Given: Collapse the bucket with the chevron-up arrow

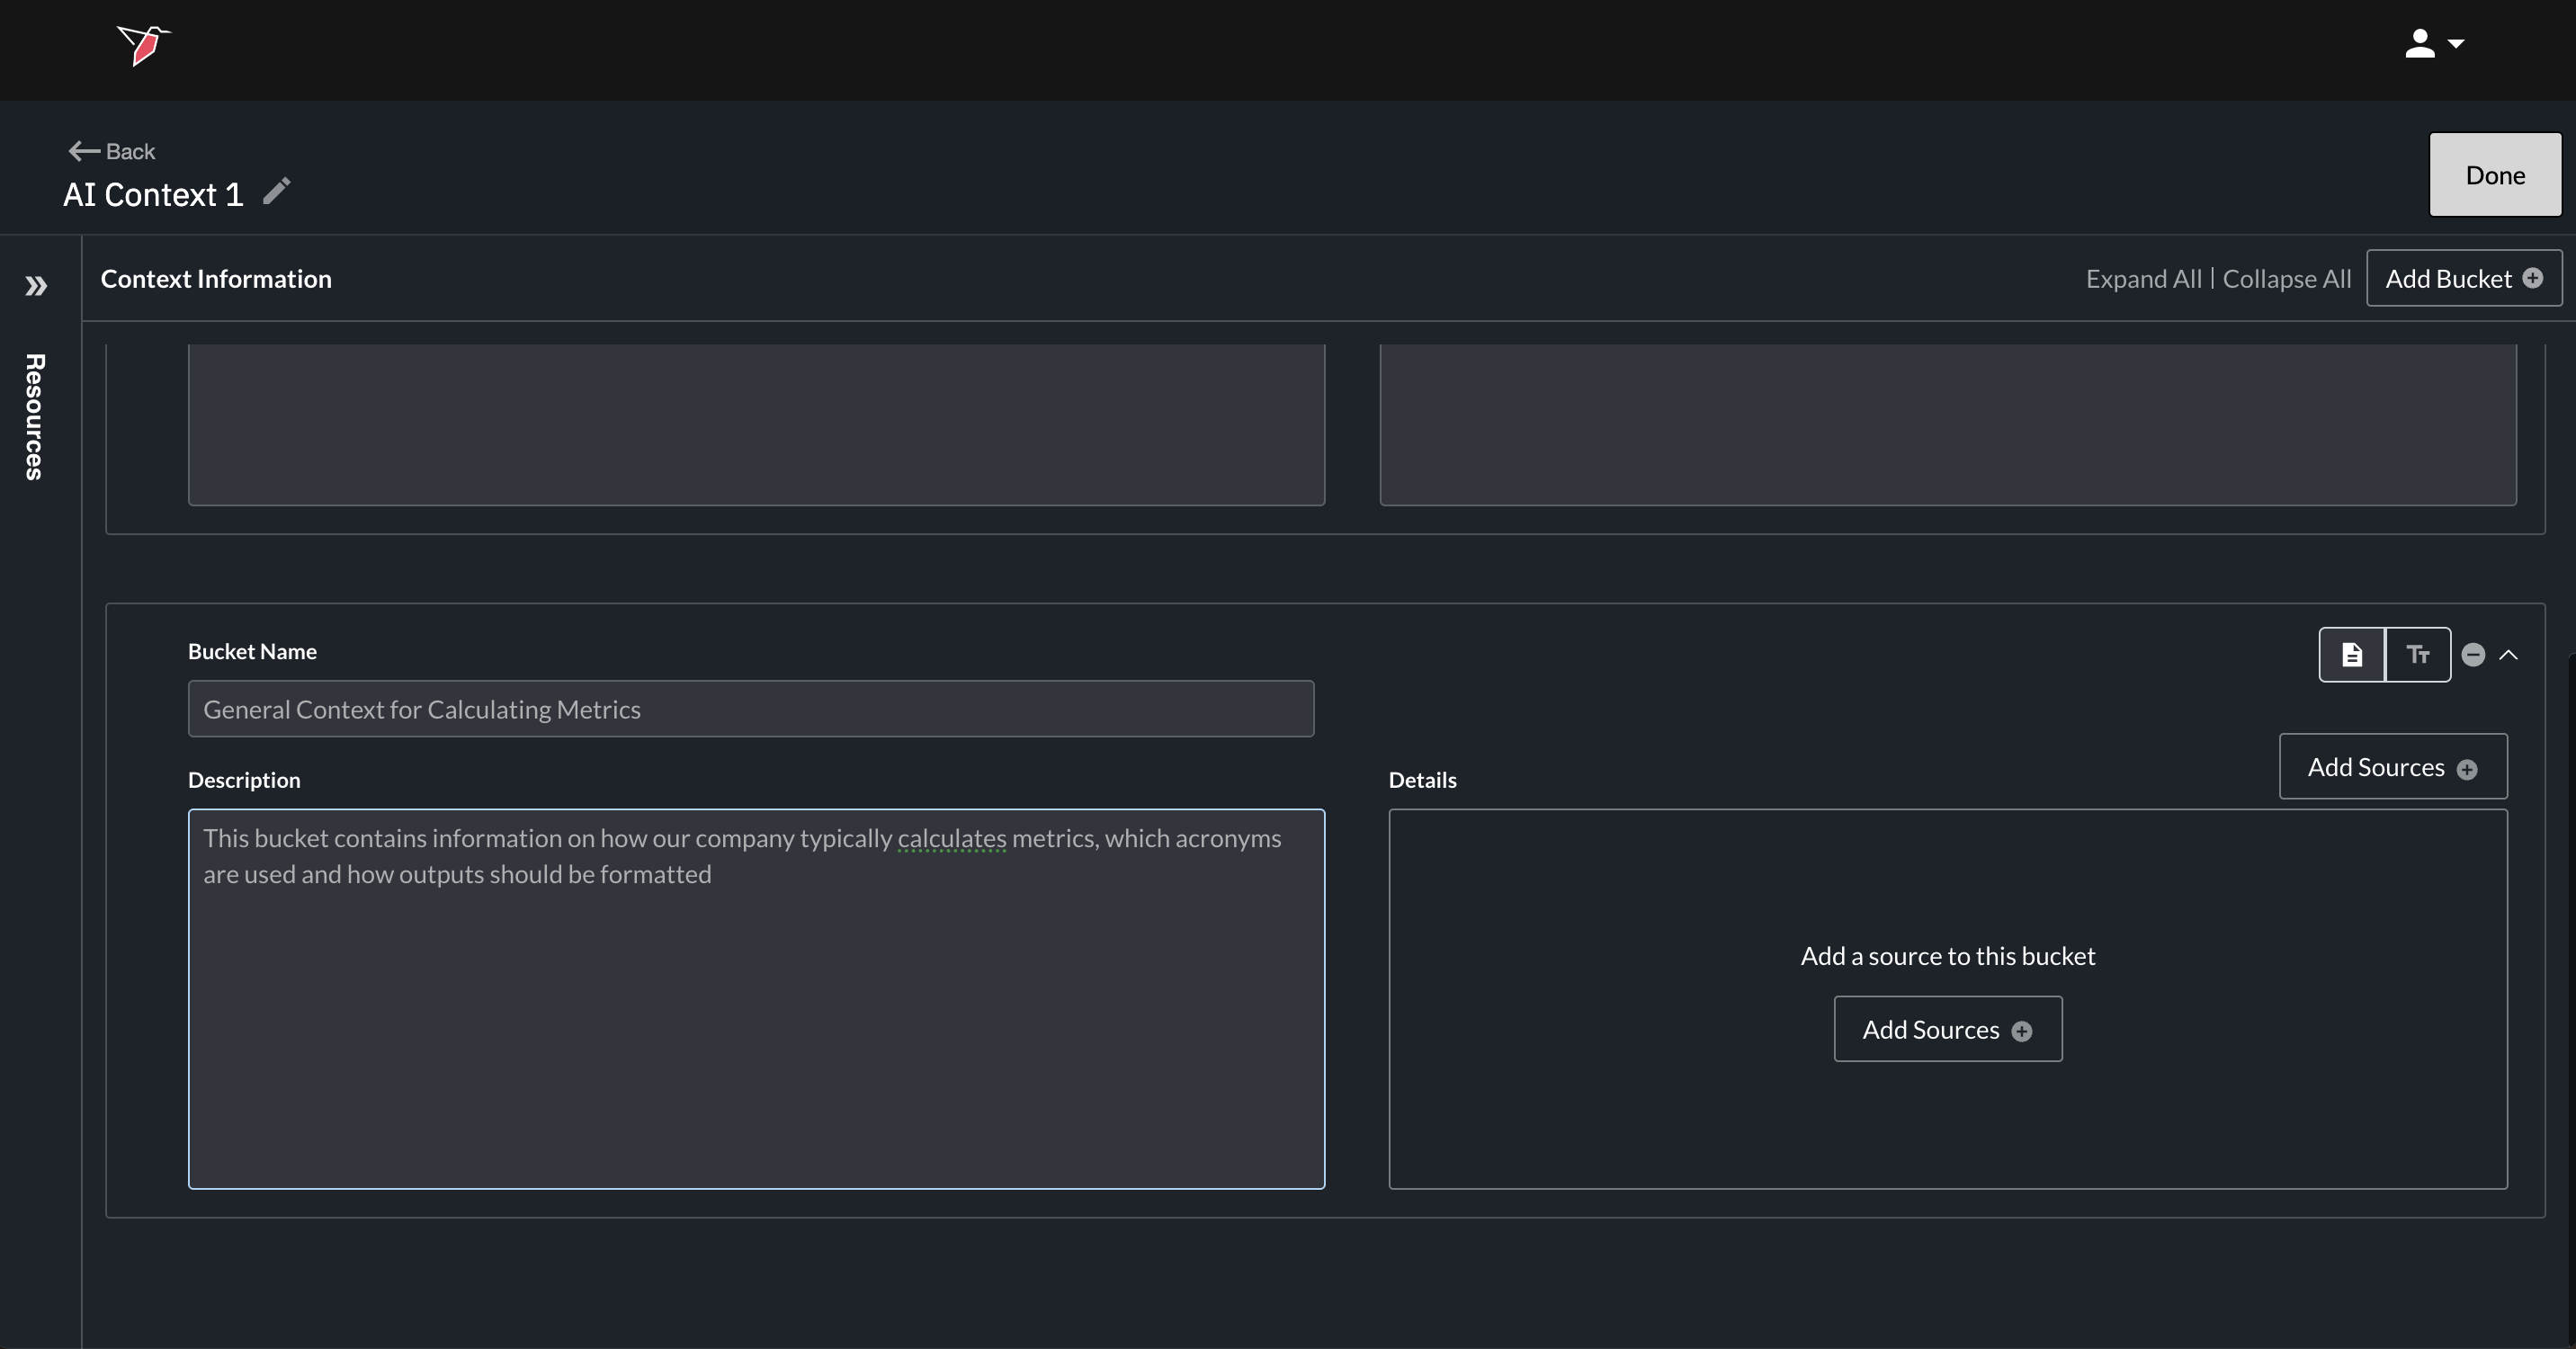Looking at the screenshot, I should (2508, 655).
